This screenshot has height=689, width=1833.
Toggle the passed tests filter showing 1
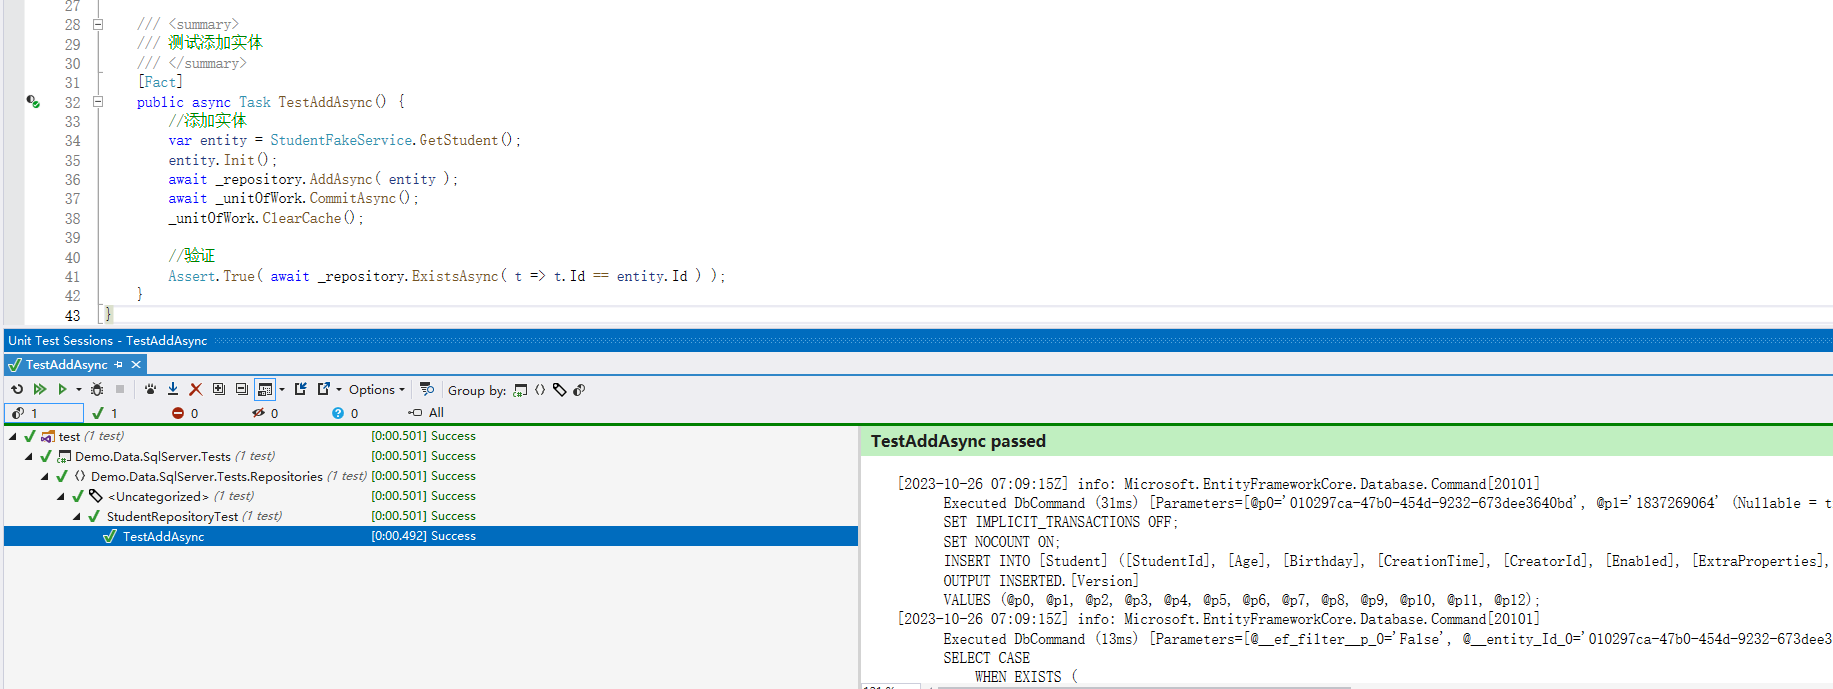105,413
